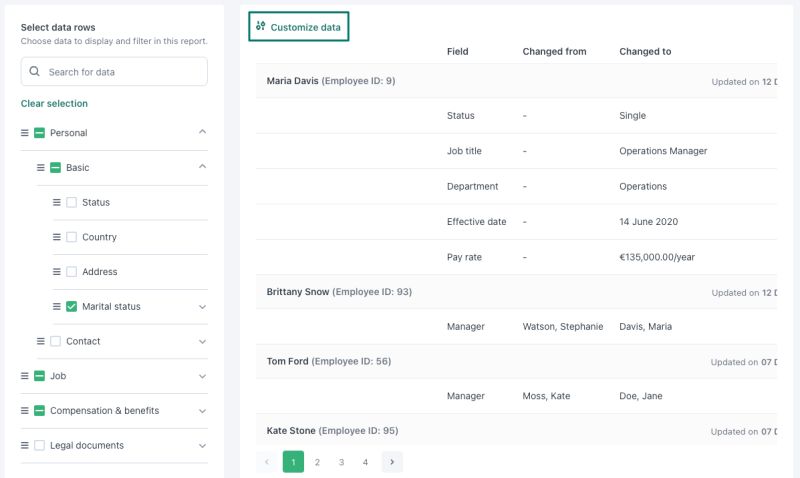Click the drag handle beside Personal
The image size is (800, 478).
tap(24, 133)
